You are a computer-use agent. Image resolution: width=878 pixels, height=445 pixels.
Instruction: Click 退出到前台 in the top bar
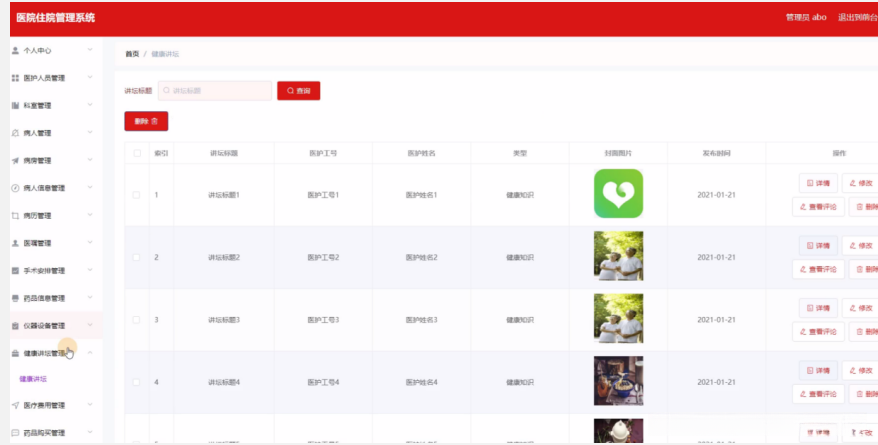coord(857,17)
